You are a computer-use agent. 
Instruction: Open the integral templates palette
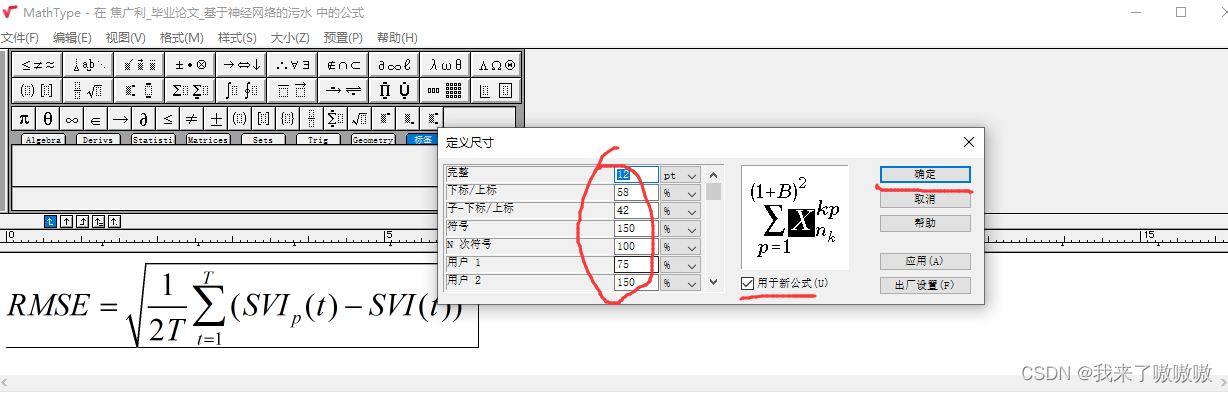(x=241, y=90)
